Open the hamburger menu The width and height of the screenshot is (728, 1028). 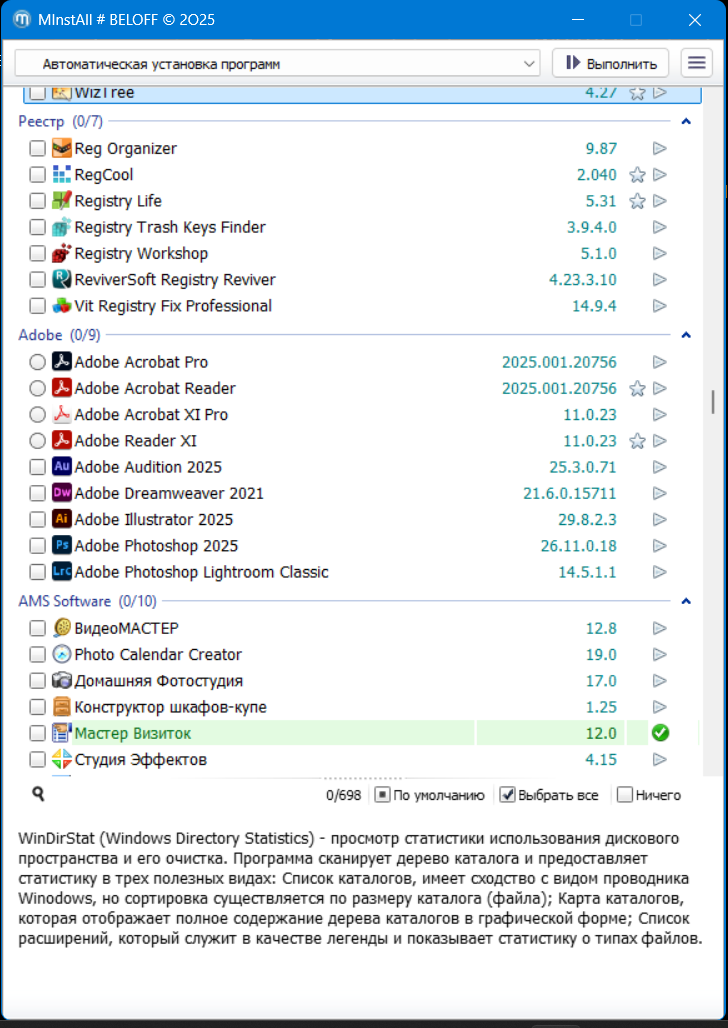(x=696, y=63)
